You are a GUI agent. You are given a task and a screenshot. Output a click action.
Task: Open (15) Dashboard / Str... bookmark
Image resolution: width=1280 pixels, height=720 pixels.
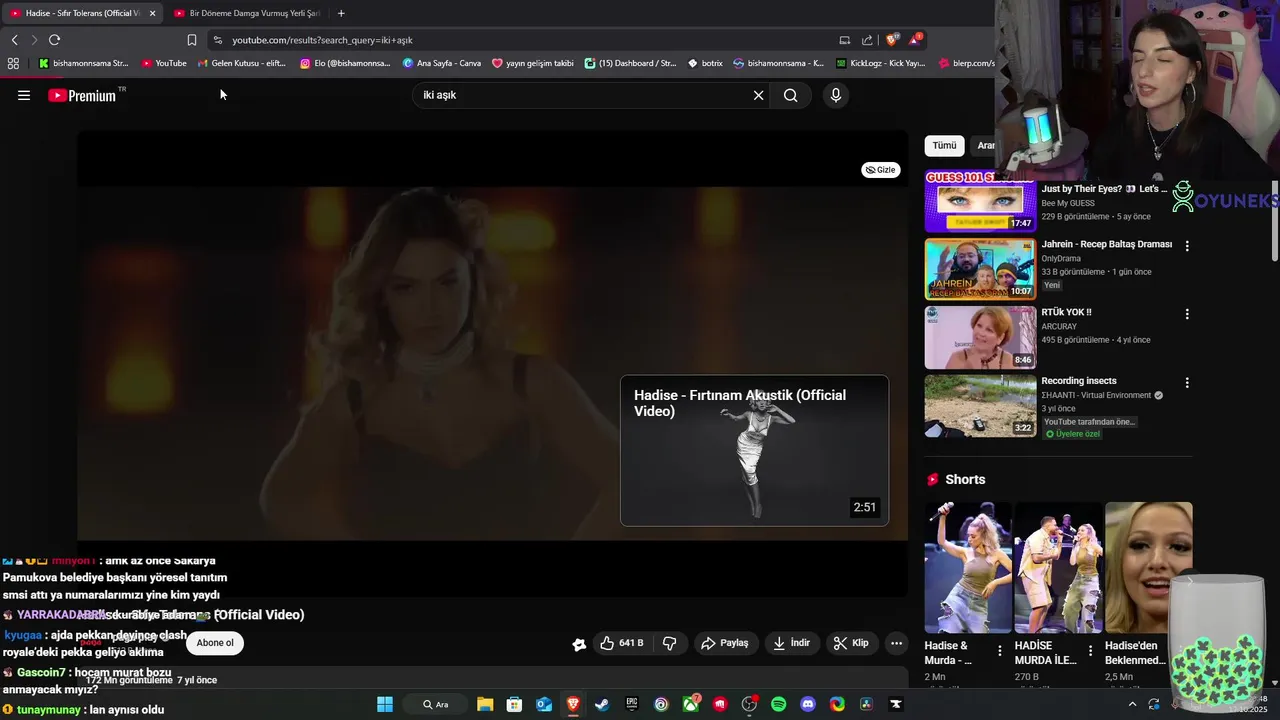631,63
